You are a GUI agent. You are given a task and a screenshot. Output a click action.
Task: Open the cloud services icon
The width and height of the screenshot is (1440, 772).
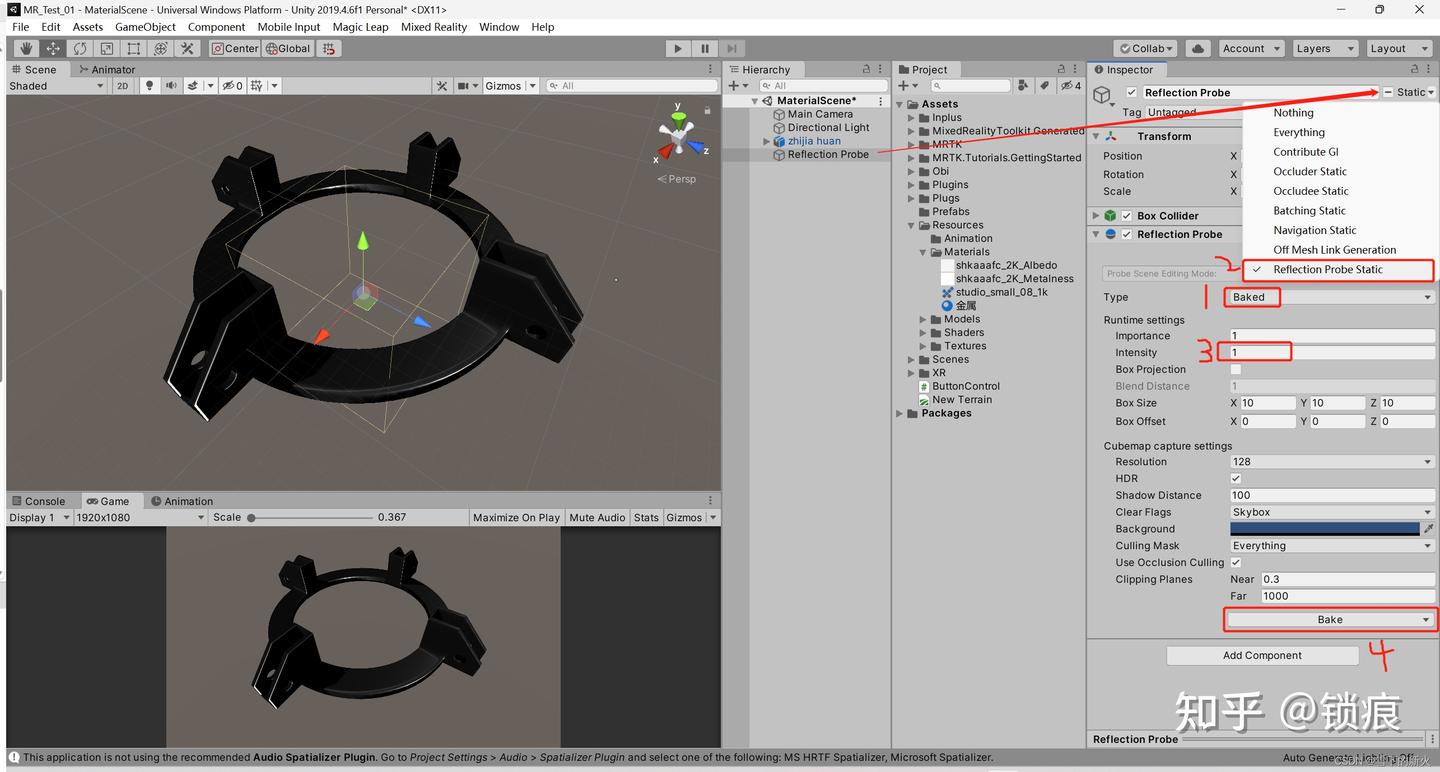1198,48
